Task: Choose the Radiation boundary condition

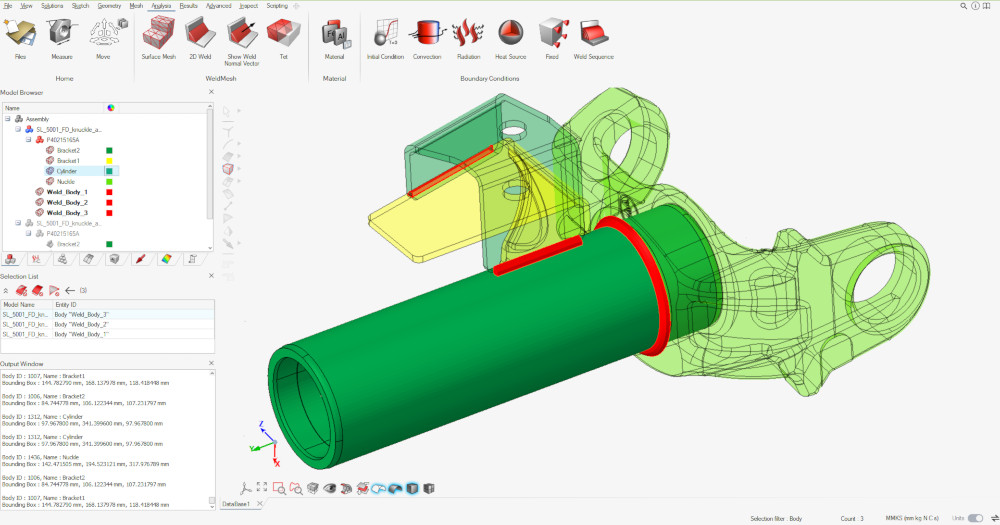Action: pyautogui.click(x=468, y=35)
